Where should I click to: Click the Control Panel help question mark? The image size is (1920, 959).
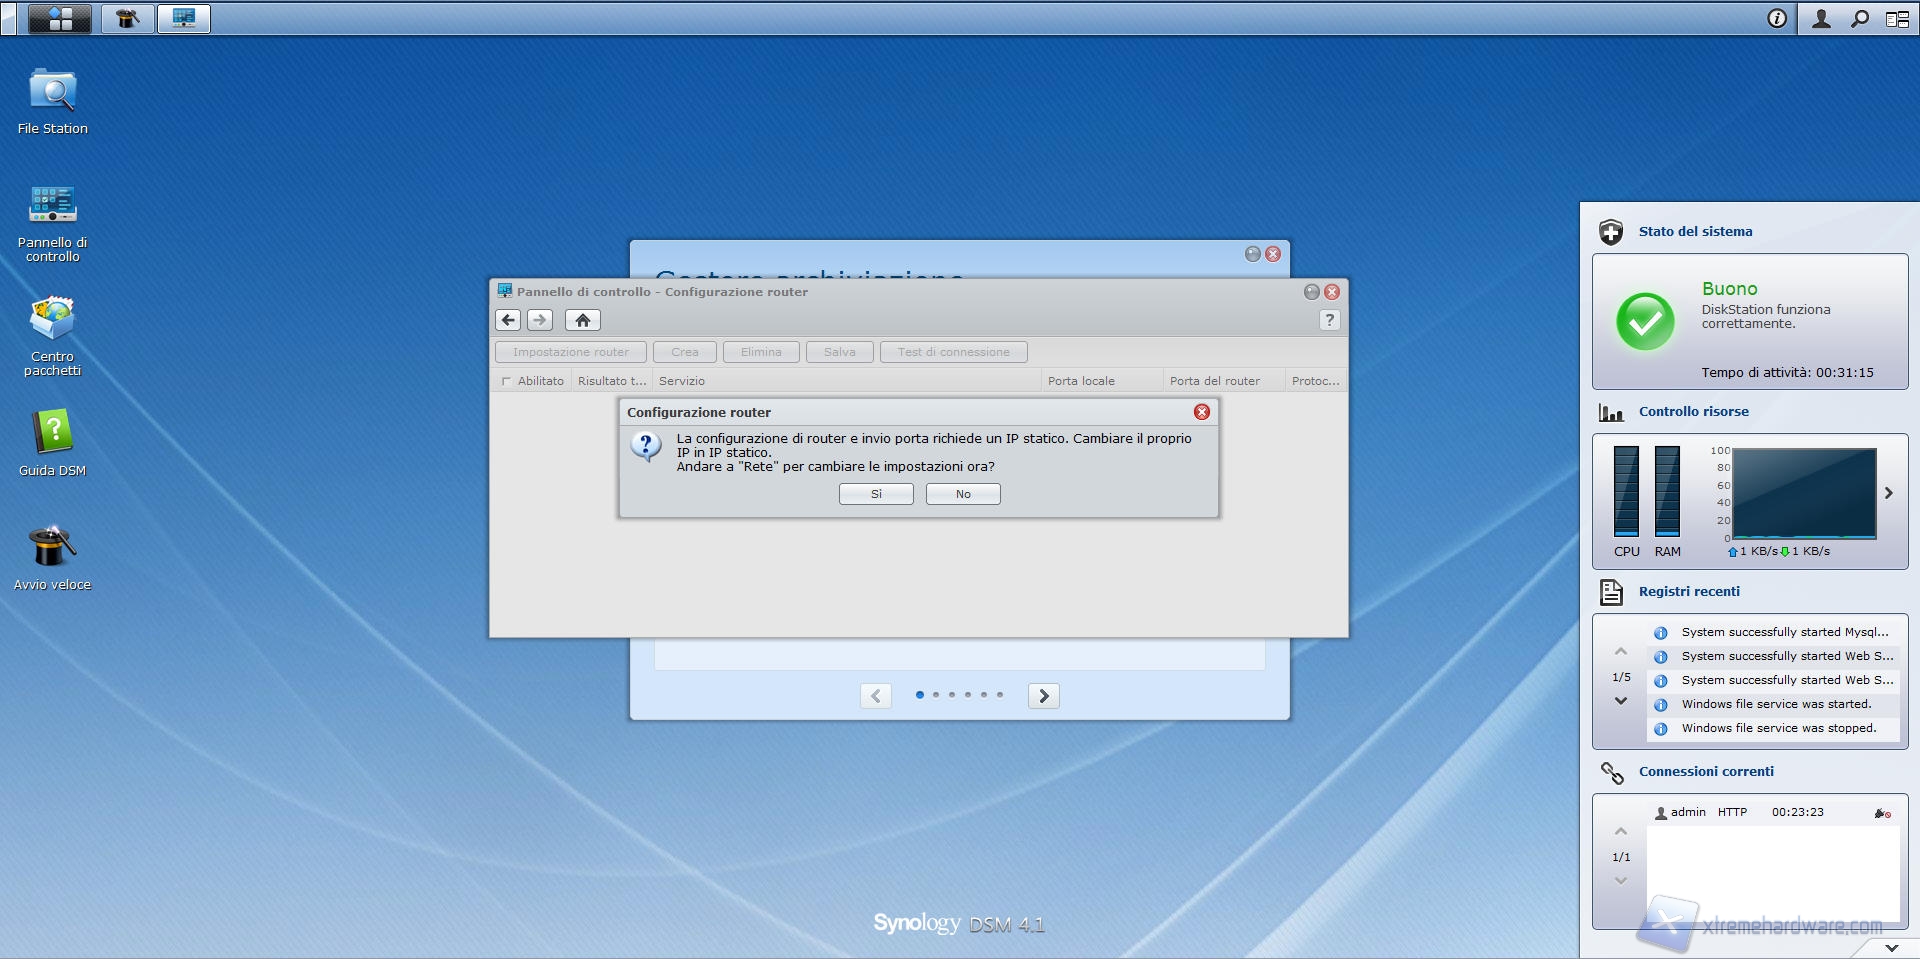coord(1329,320)
